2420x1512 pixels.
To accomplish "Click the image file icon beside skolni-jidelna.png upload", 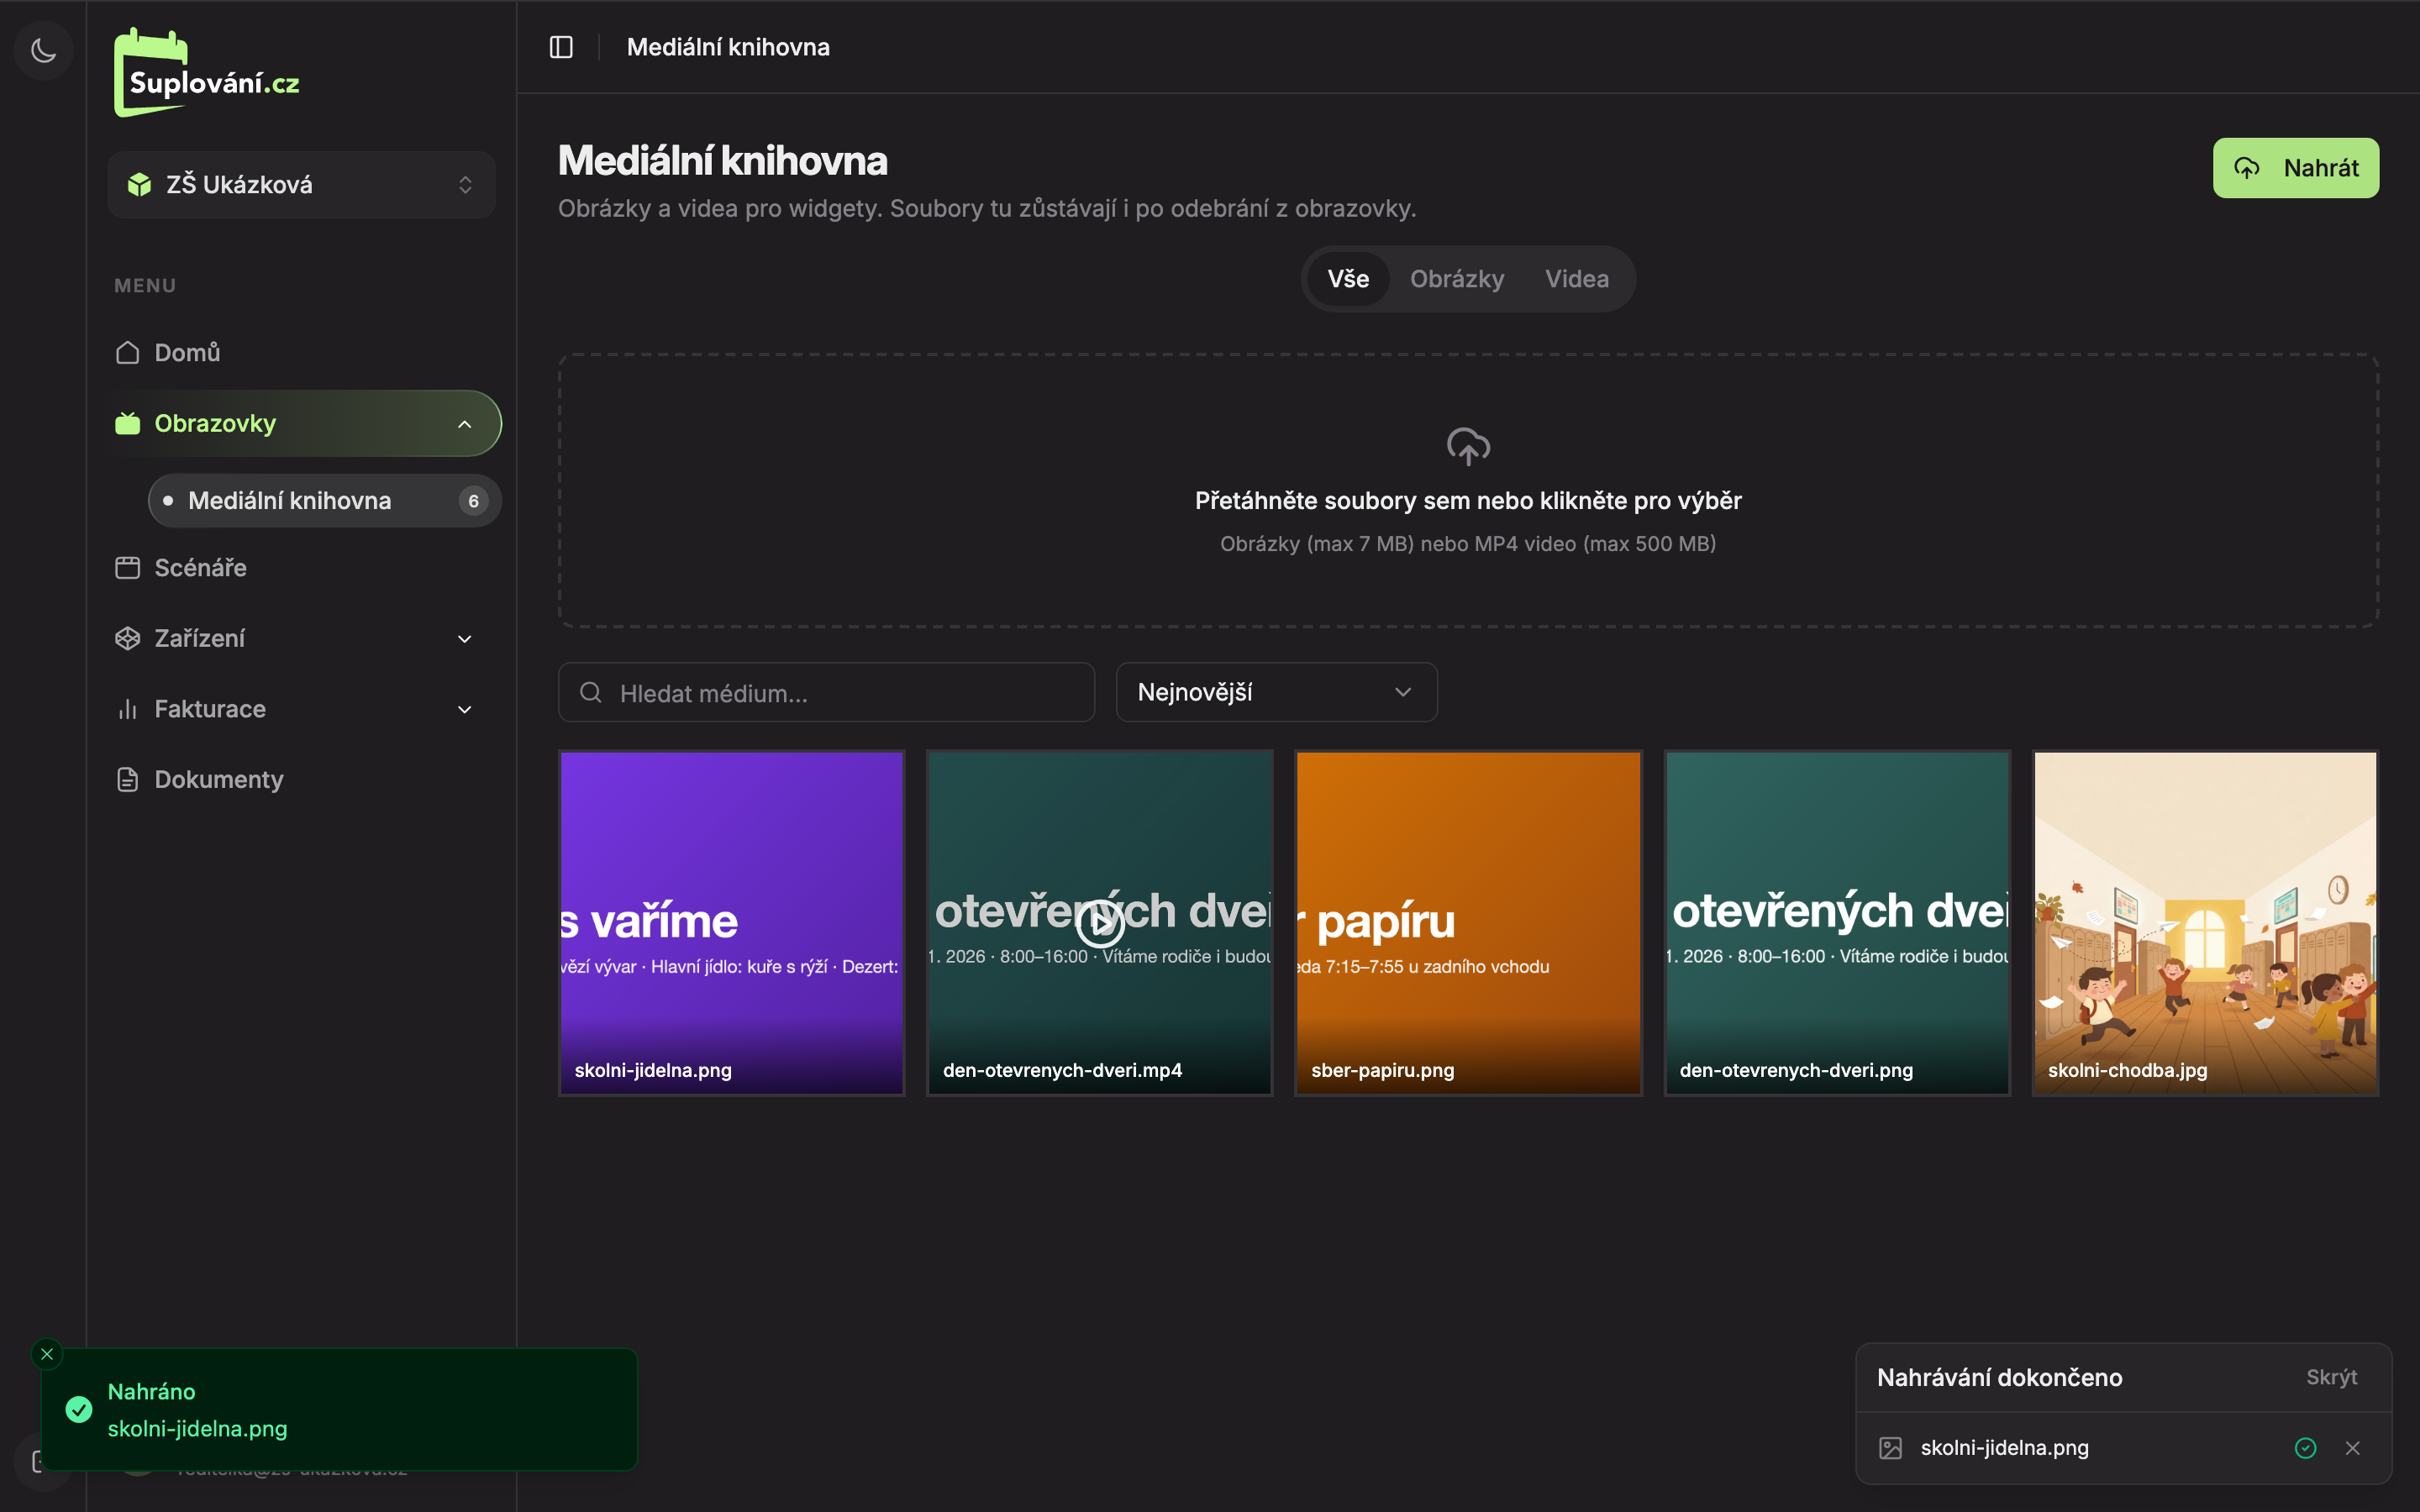I will 1890,1448.
